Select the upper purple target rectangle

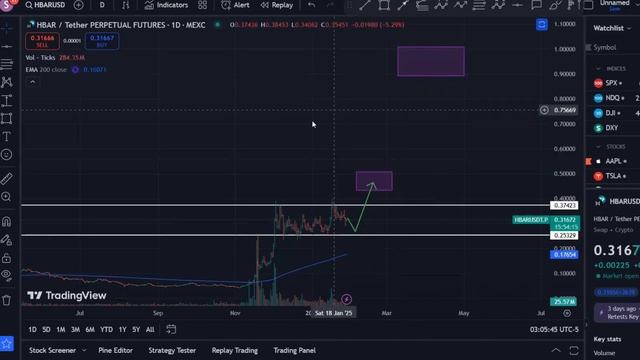pyautogui.click(x=431, y=61)
